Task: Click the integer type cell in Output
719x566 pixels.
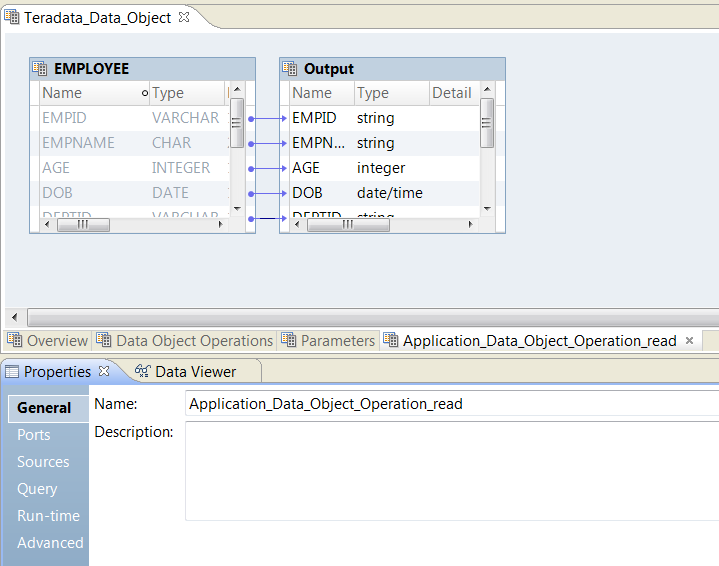Action: coord(381,167)
